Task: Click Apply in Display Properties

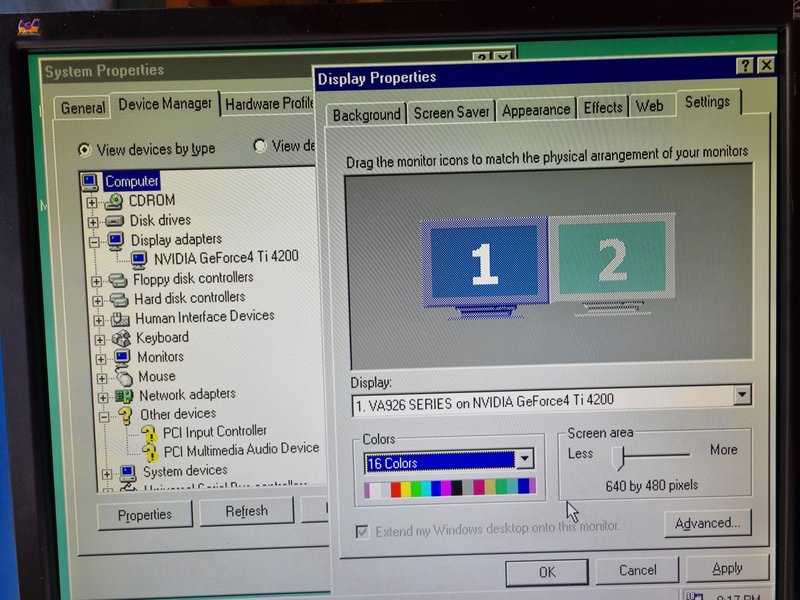Action: pos(727,568)
